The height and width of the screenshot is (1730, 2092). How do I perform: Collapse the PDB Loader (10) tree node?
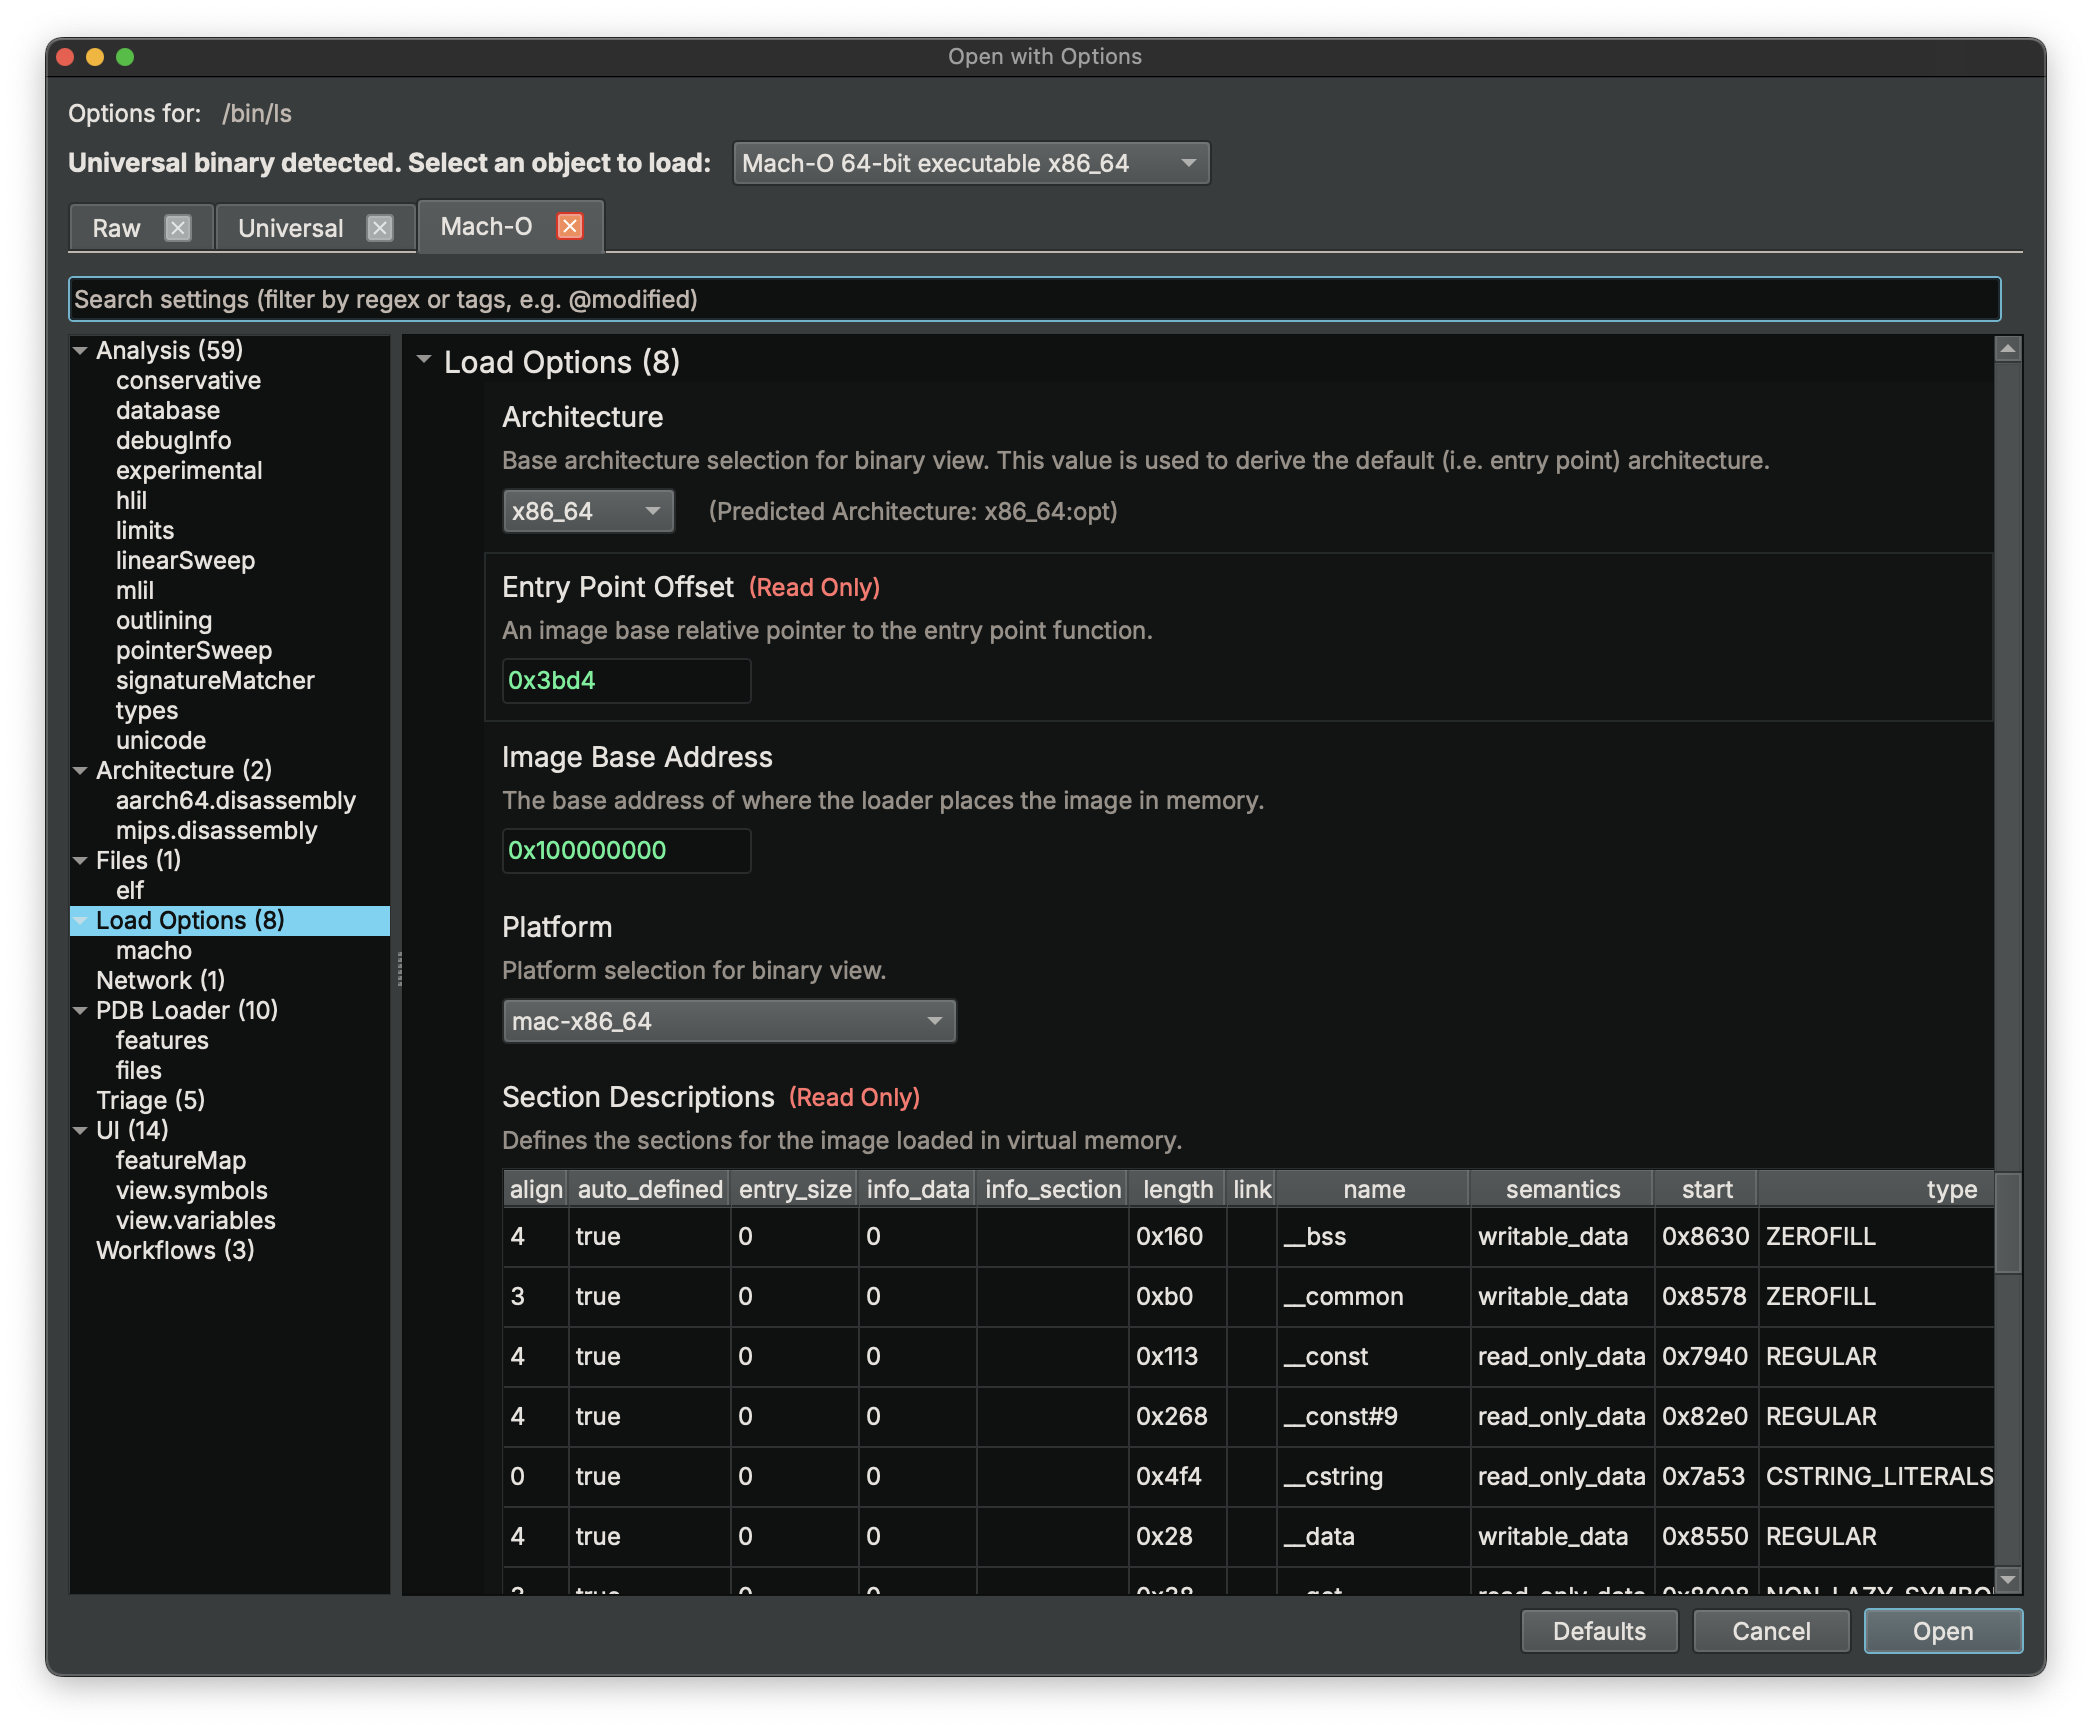pos(80,1010)
